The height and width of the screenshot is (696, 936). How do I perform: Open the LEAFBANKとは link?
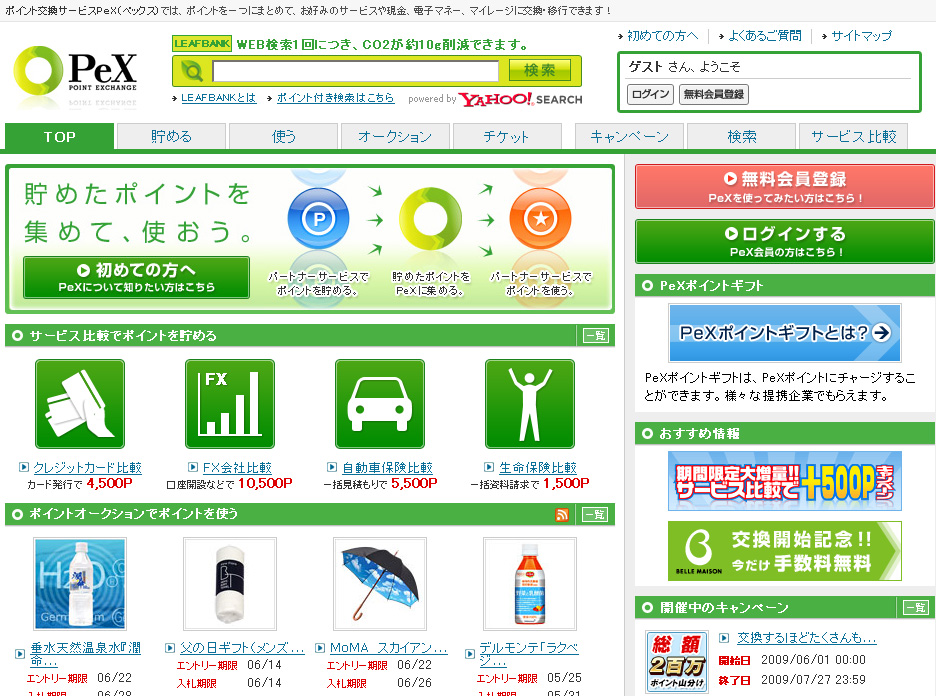pos(218,98)
